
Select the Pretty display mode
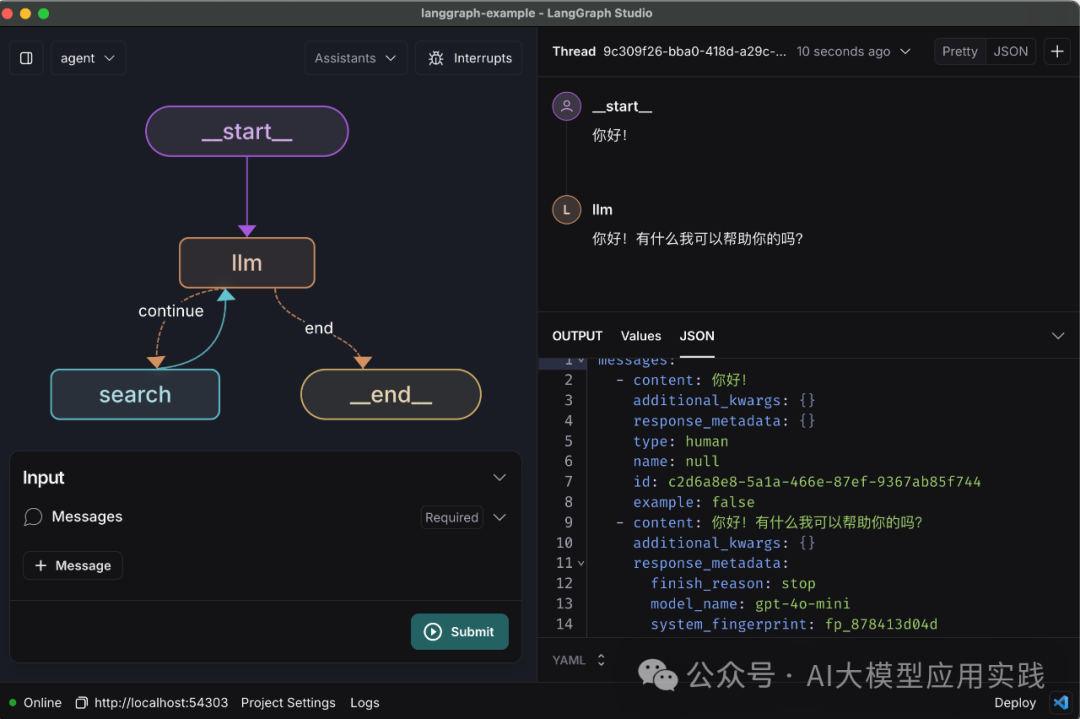(x=959, y=51)
